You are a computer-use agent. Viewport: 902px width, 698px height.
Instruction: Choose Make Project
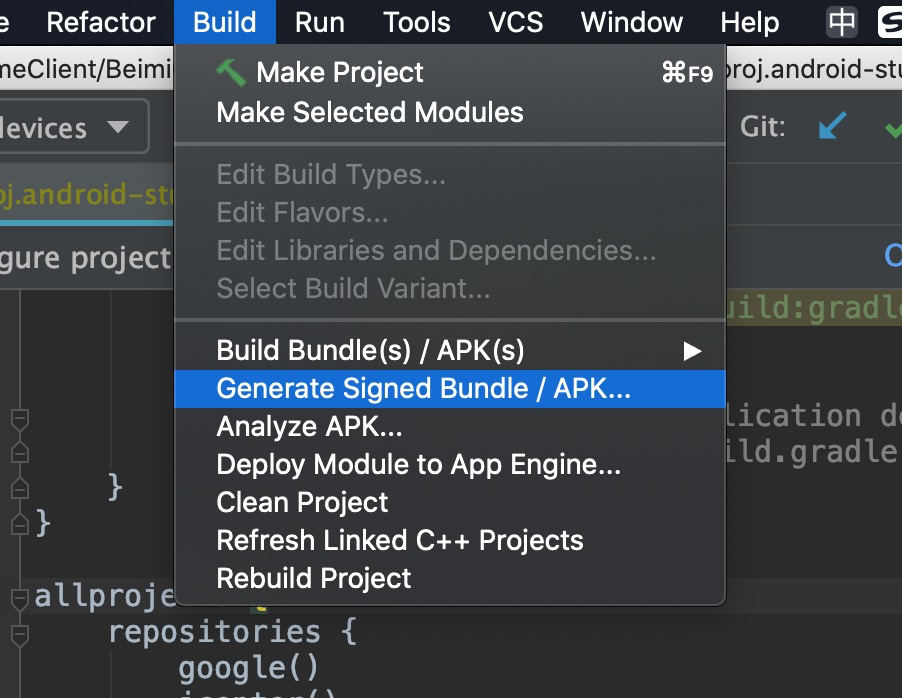click(x=450, y=73)
